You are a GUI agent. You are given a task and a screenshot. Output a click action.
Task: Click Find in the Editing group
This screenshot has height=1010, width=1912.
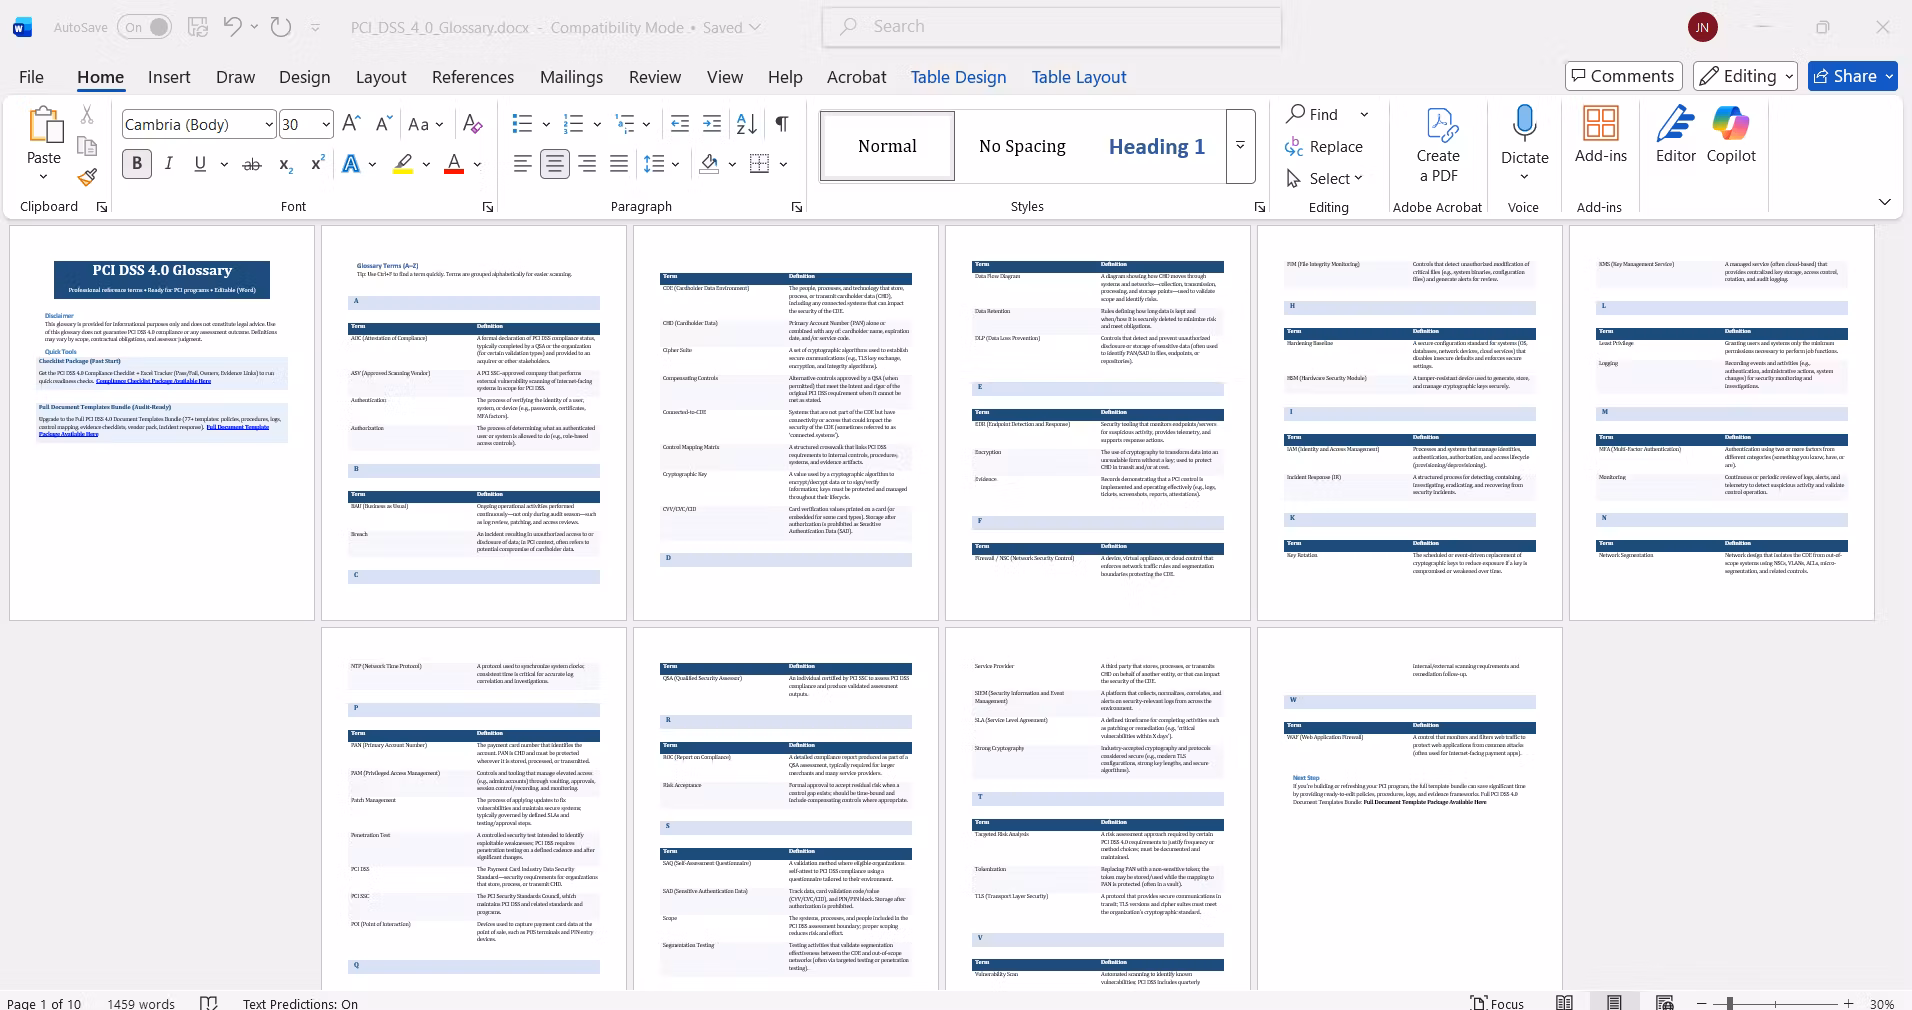click(x=1313, y=114)
